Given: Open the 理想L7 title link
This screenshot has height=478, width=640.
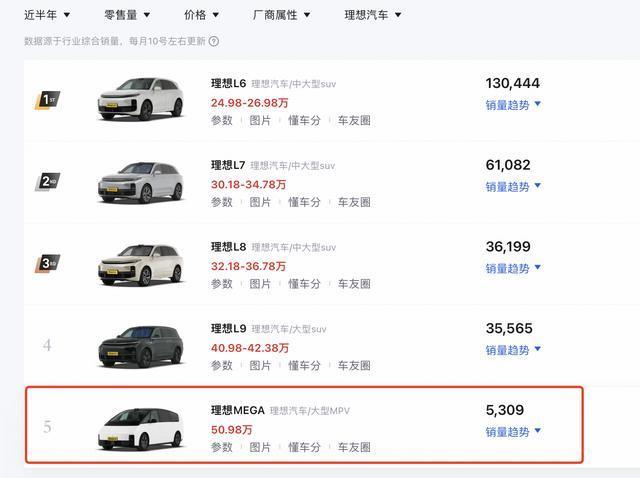Looking at the screenshot, I should point(228,165).
